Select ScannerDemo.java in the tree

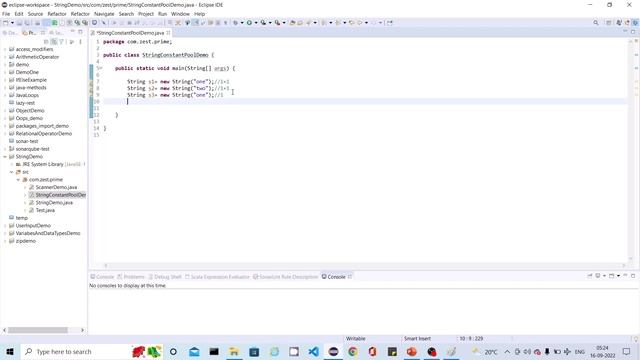coord(56,187)
